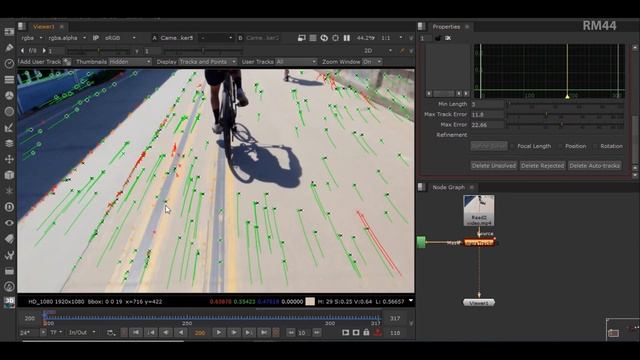The image size is (640, 360).
Task: Open the rgba channel layer dropdown
Action: click(32, 38)
